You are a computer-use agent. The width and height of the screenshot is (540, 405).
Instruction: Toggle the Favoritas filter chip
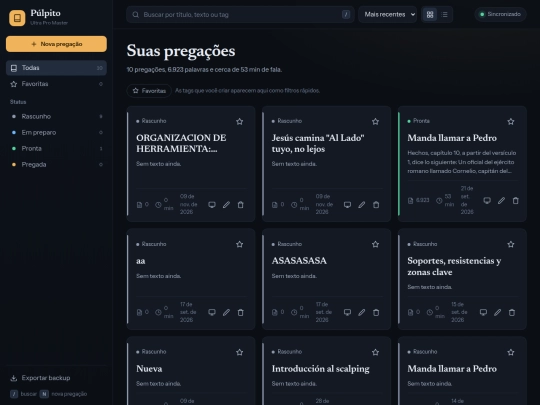pyautogui.click(x=149, y=91)
